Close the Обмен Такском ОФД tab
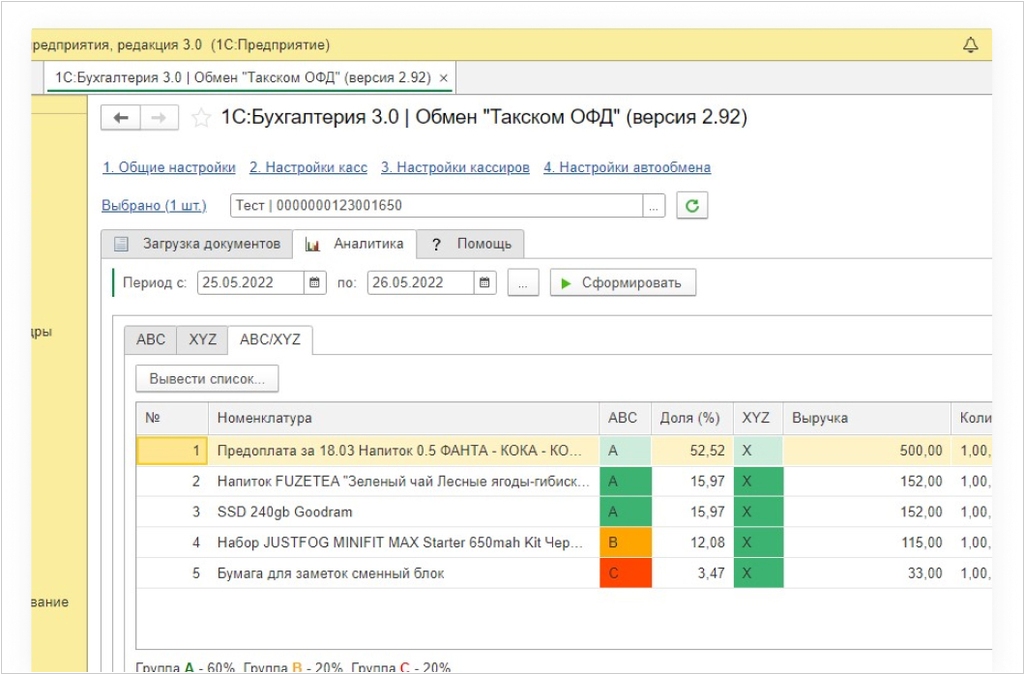1024x674 pixels. pyautogui.click(x=444, y=77)
